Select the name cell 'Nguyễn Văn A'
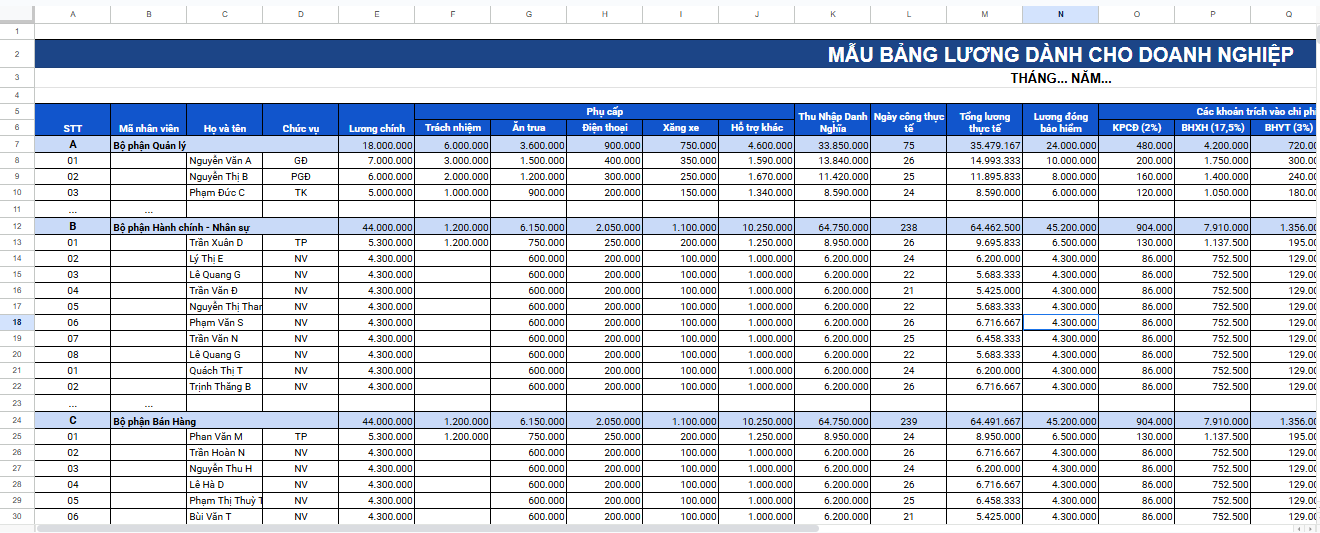This screenshot has width=1320, height=533. pos(224,161)
